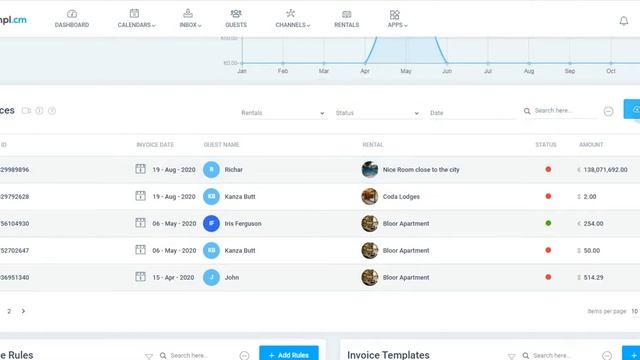Viewport: 640px width, 360px height.
Task: Open Coda Lodges rental
Action: click(x=401, y=196)
